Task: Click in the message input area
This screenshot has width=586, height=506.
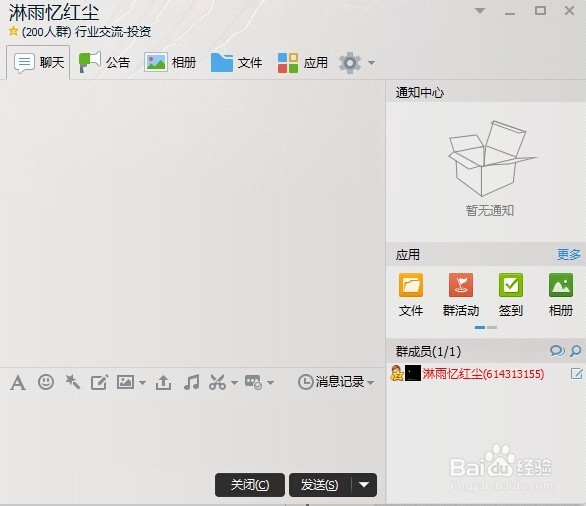Action: pos(192,432)
